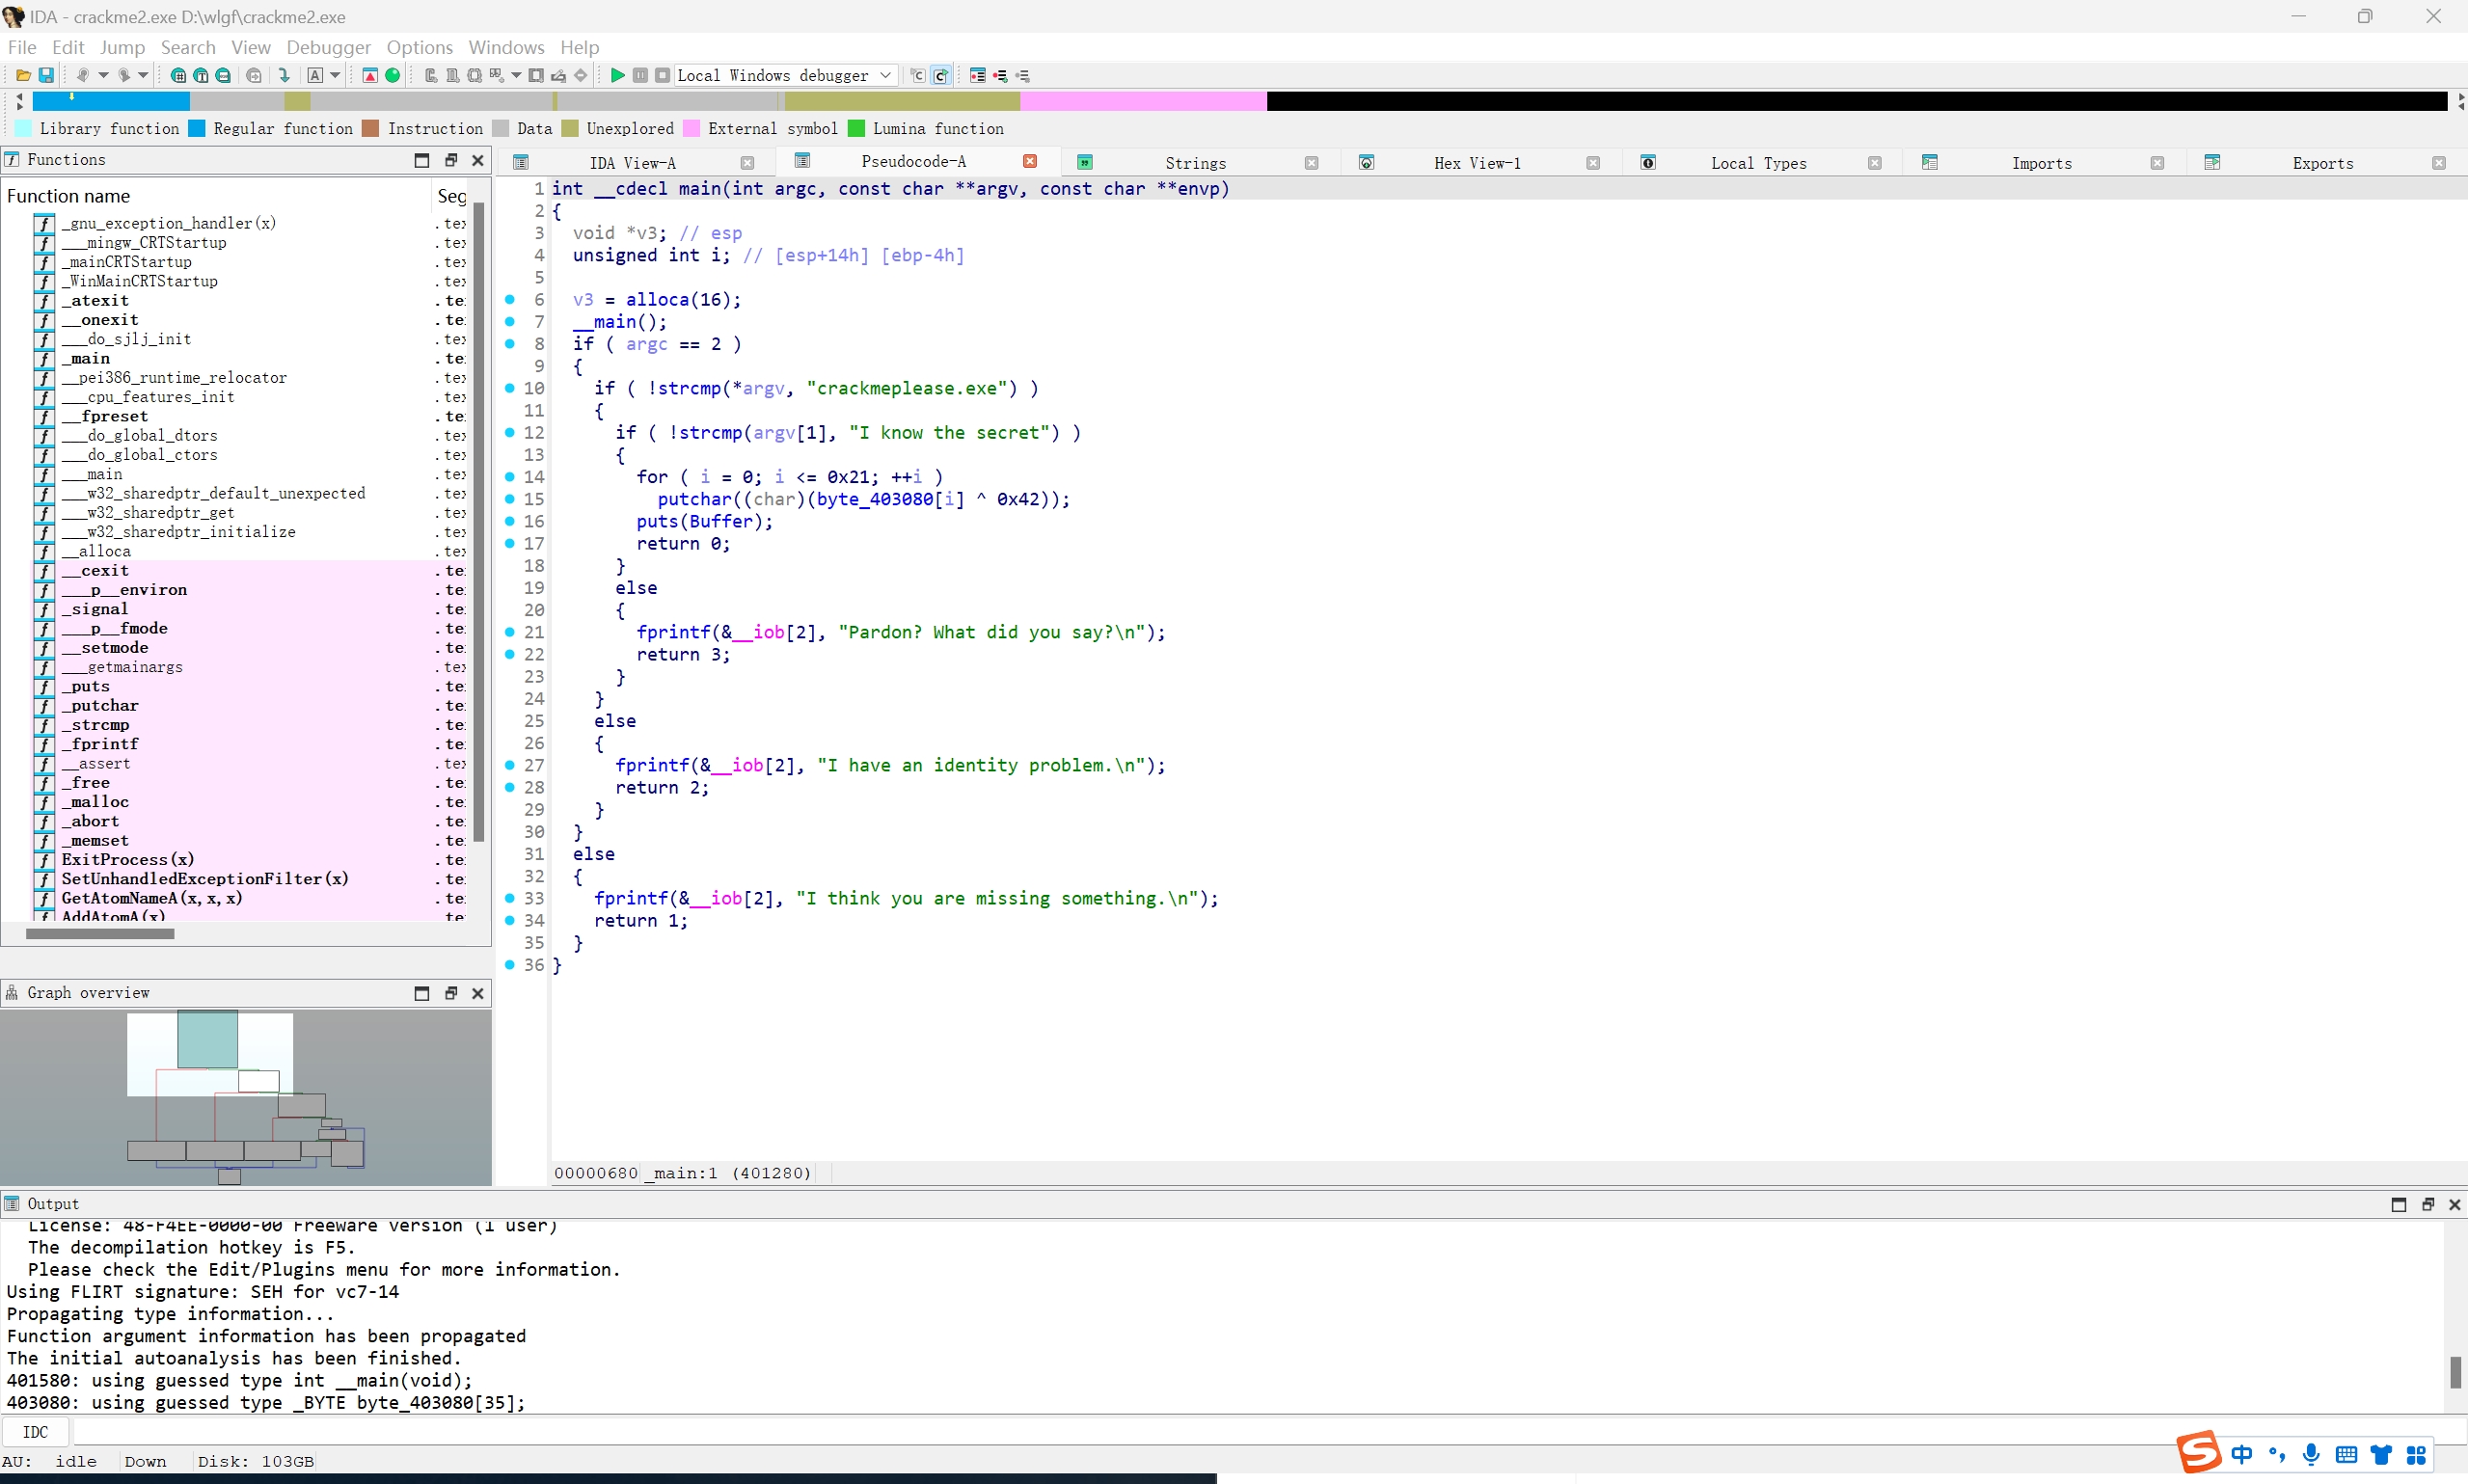The width and height of the screenshot is (2468, 1484).
Task: Expand the text search dropdown arrow
Action: click(335, 75)
